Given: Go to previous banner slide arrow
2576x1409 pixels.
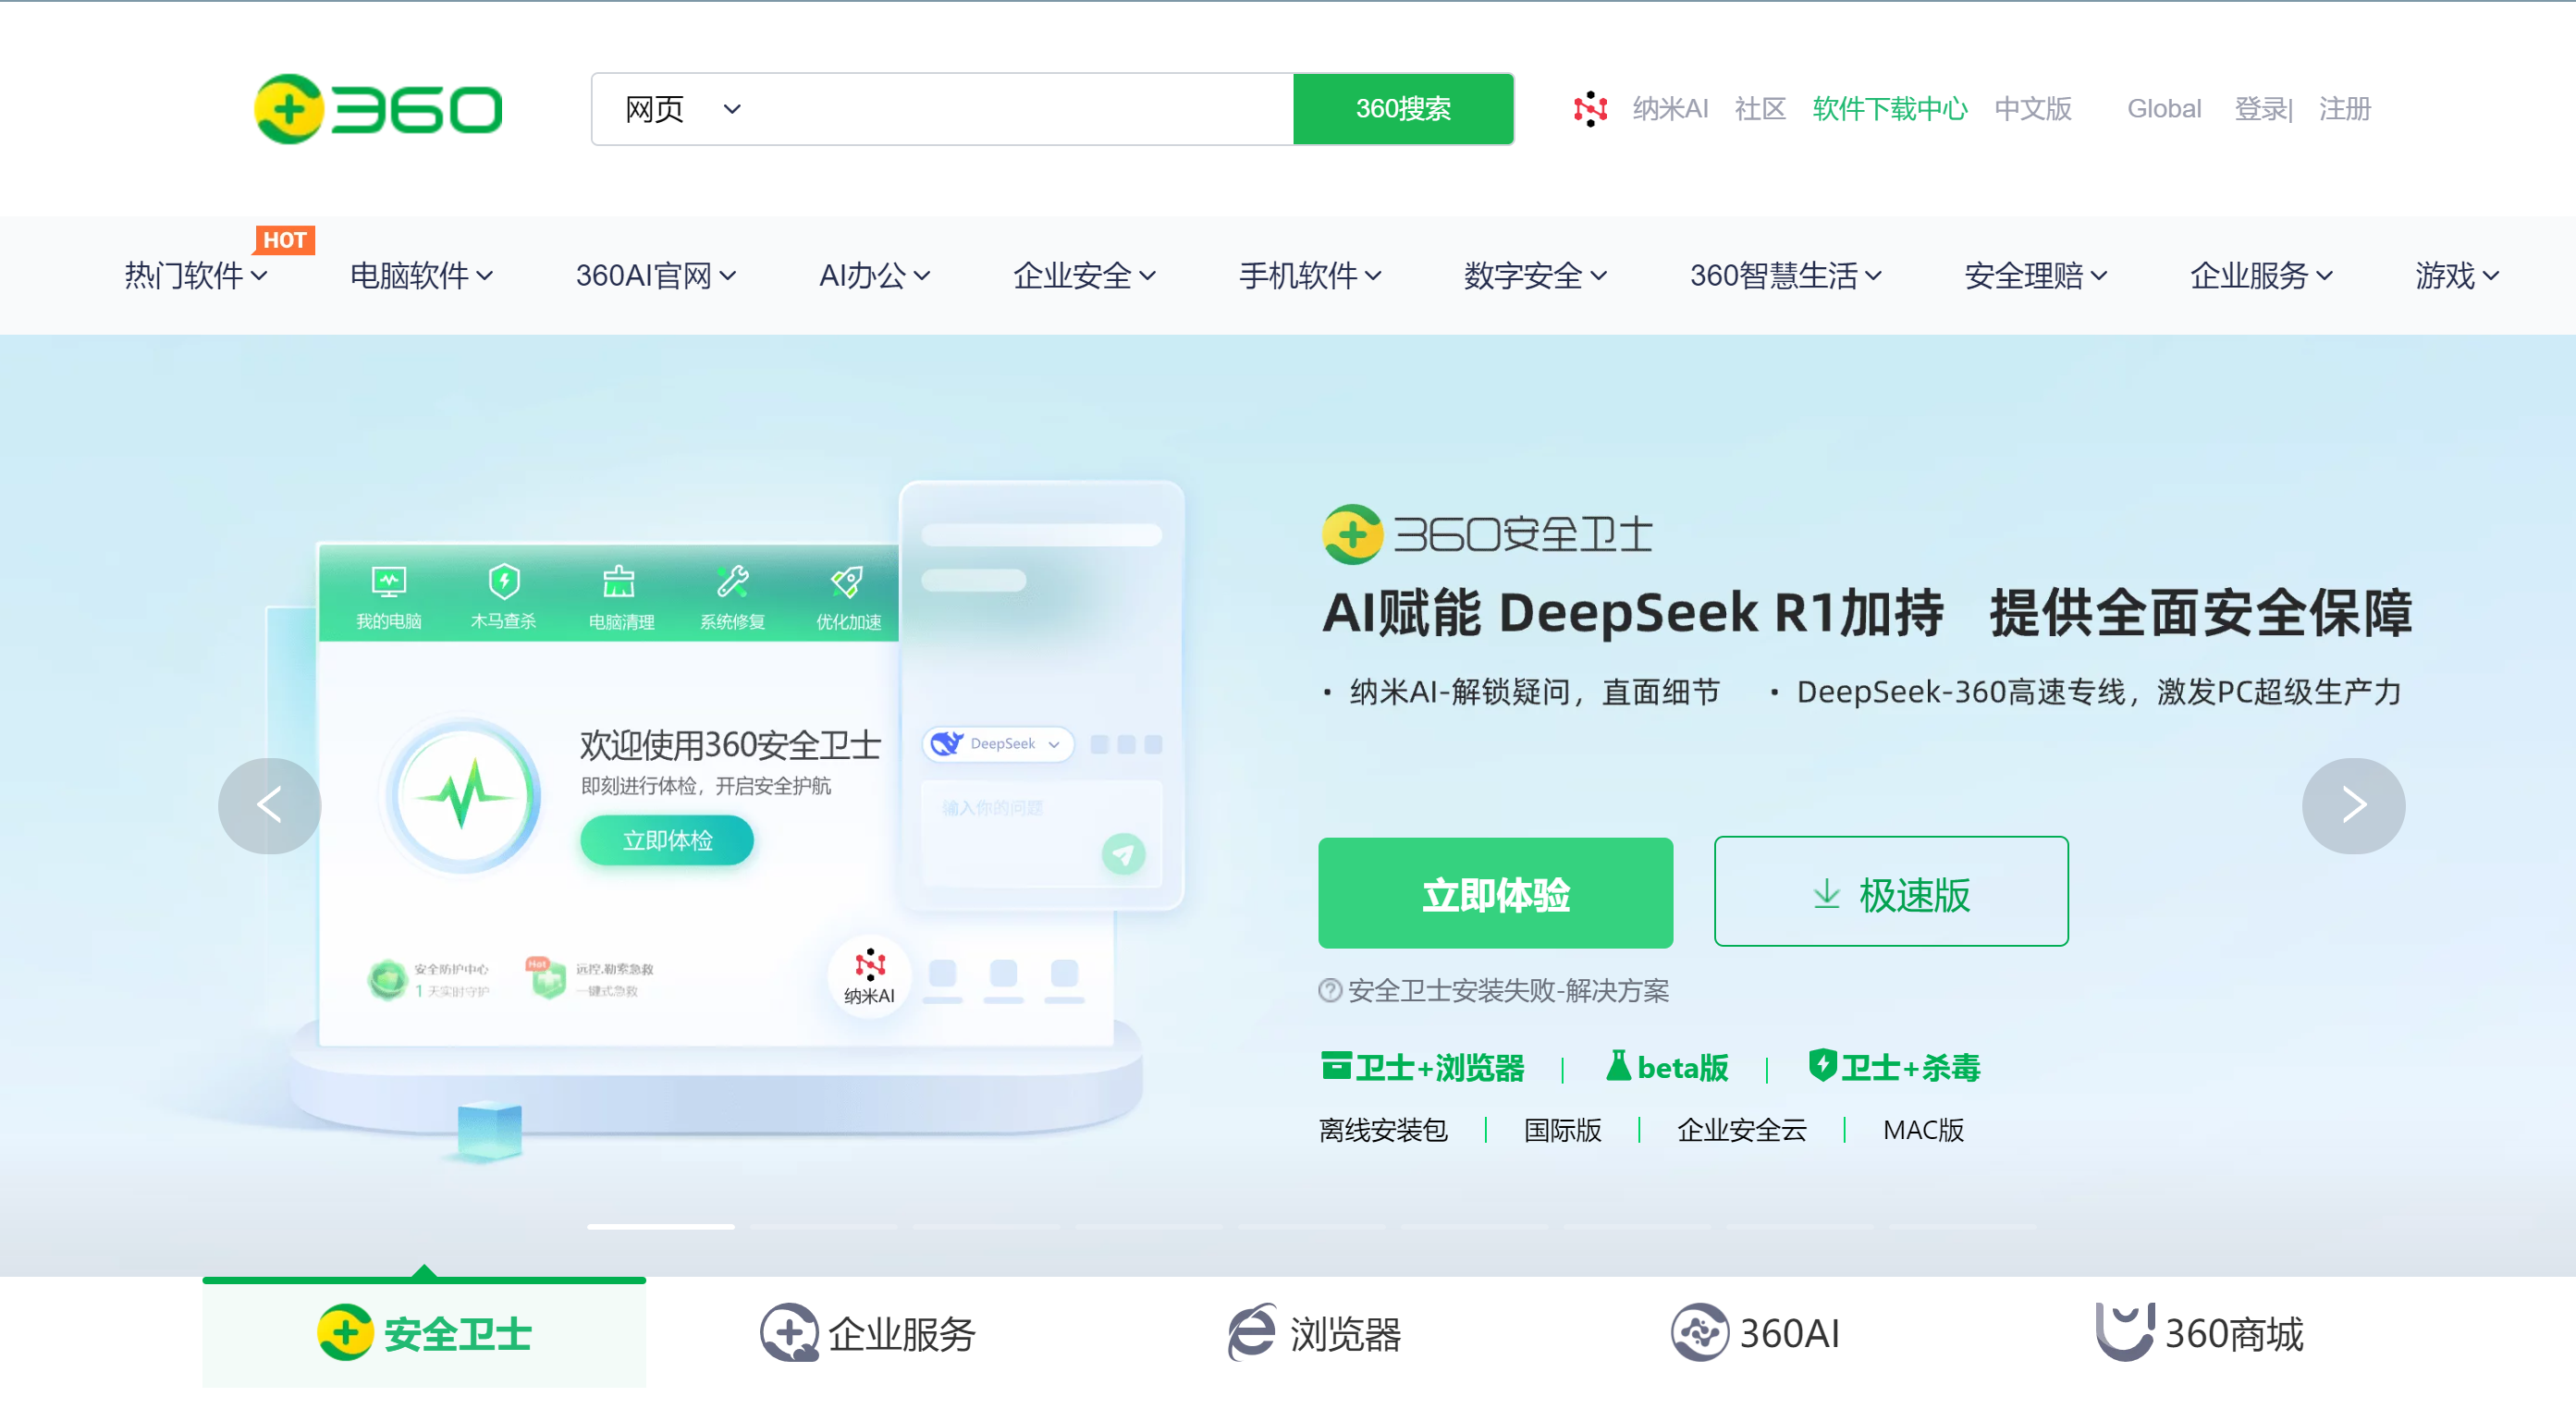Looking at the screenshot, I should (269, 805).
